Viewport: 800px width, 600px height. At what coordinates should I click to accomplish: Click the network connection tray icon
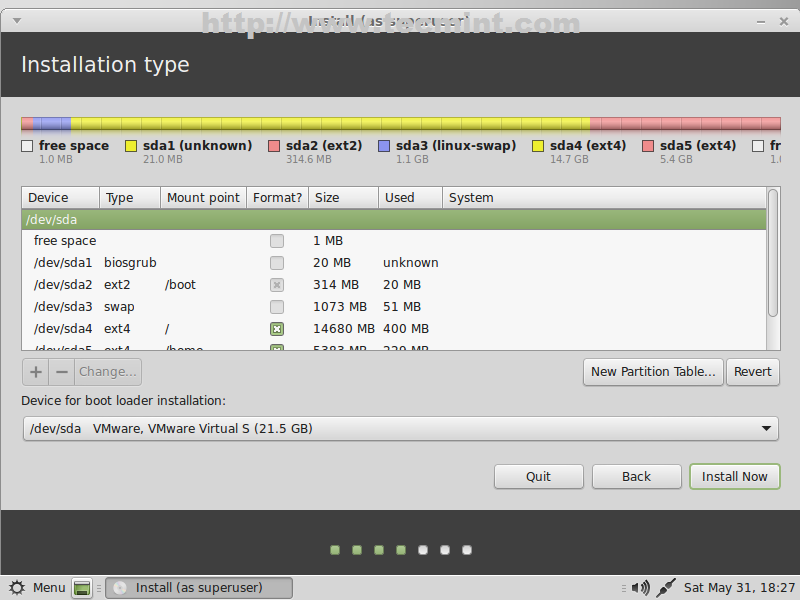click(667, 588)
